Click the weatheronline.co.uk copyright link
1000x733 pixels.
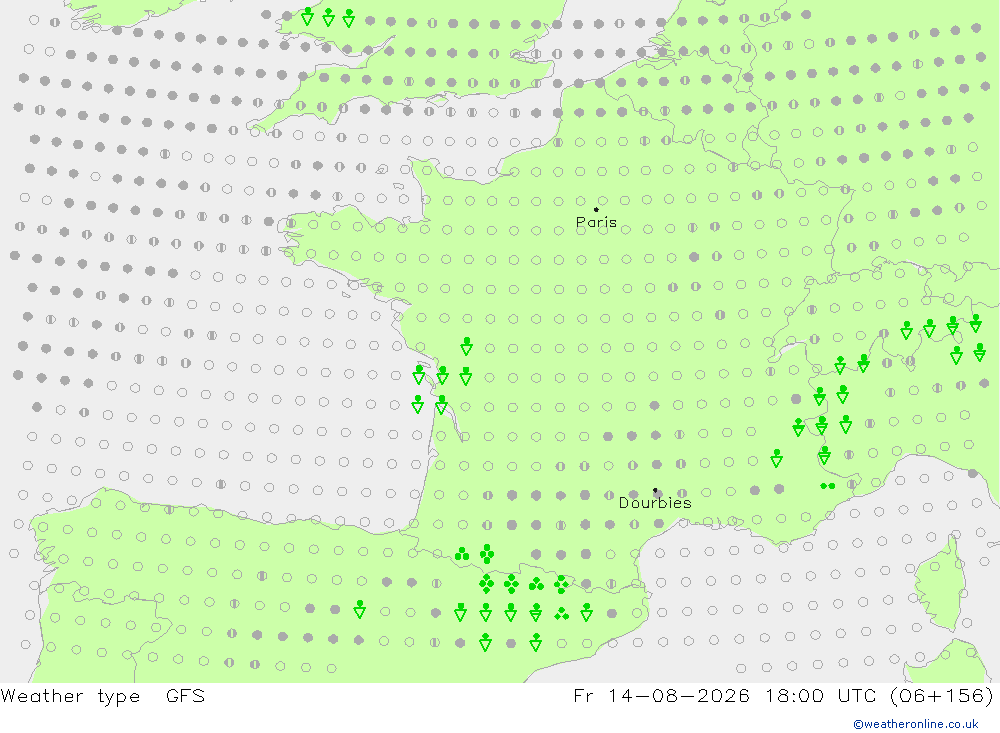pyautogui.click(x=916, y=724)
